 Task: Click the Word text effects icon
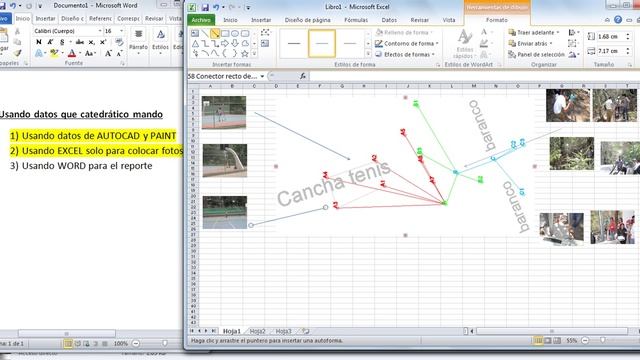(38, 53)
